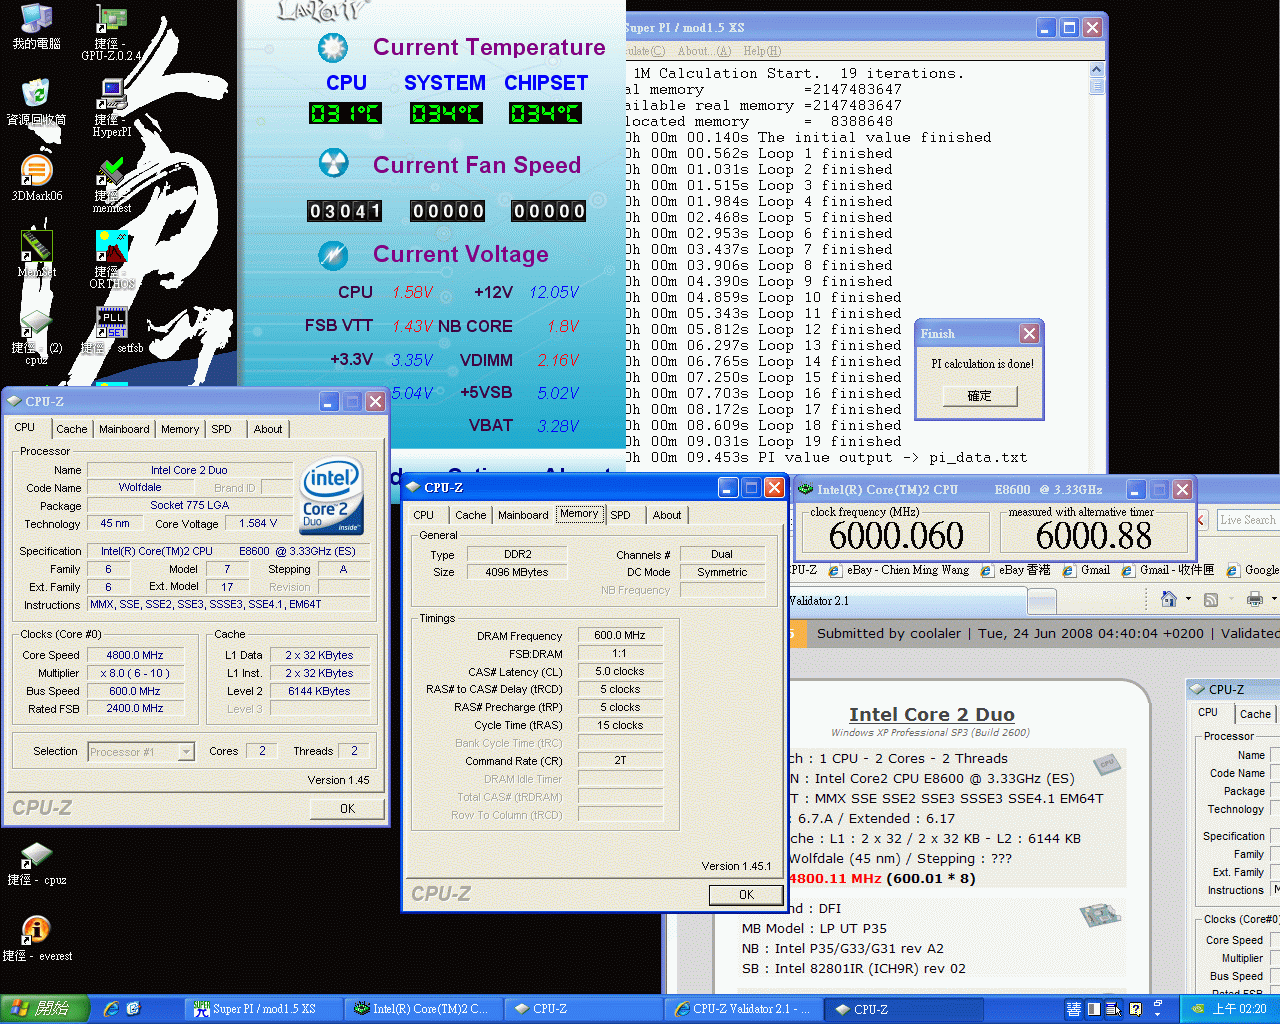Open the dropdown arrow beside the Print icon
The image size is (1280, 1024).
tap(1273, 599)
